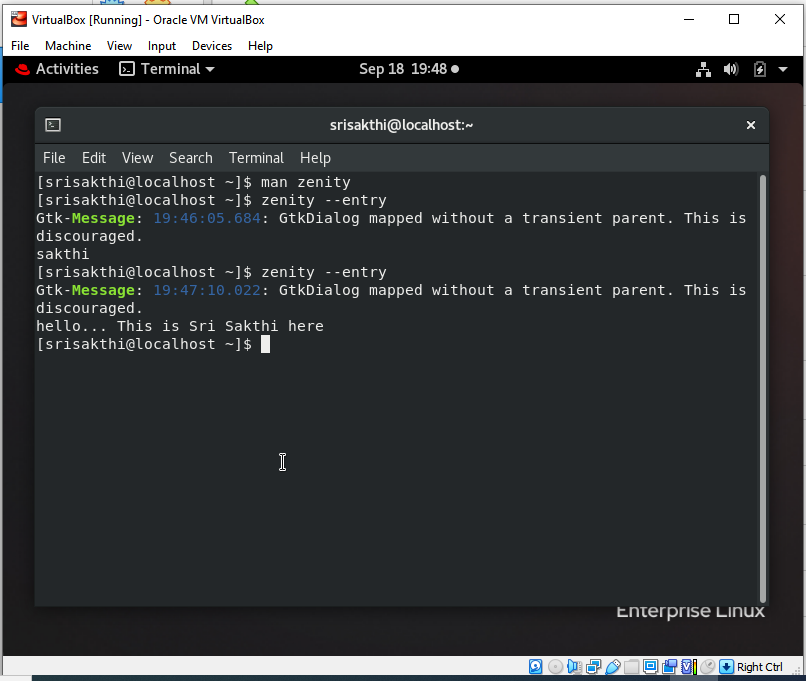Open the Machine menu in VirtualBox
The image size is (806, 681).
pos(67,45)
